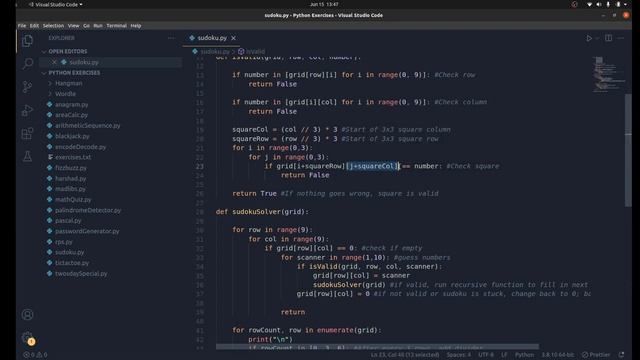The width and height of the screenshot is (640, 360).
Task: Open exercises.txt in the explorer
Action: (x=73, y=157)
